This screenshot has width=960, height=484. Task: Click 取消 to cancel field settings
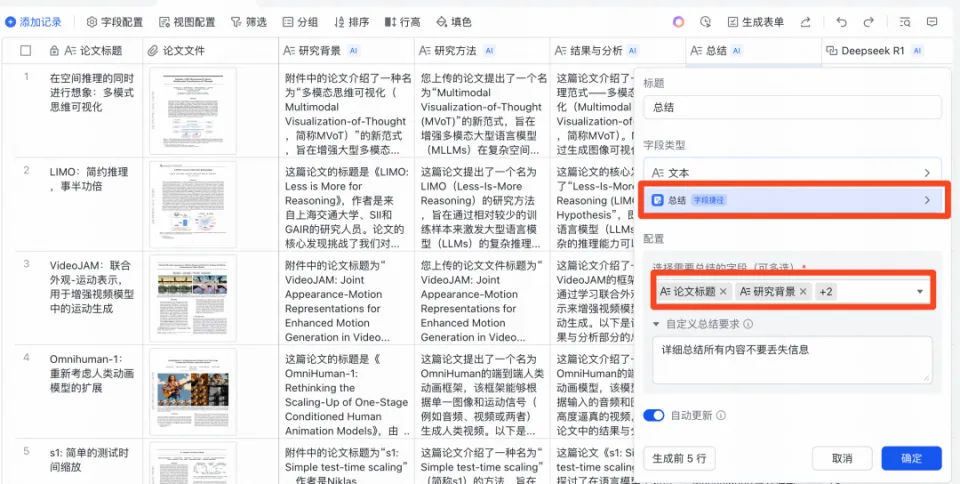[842, 458]
